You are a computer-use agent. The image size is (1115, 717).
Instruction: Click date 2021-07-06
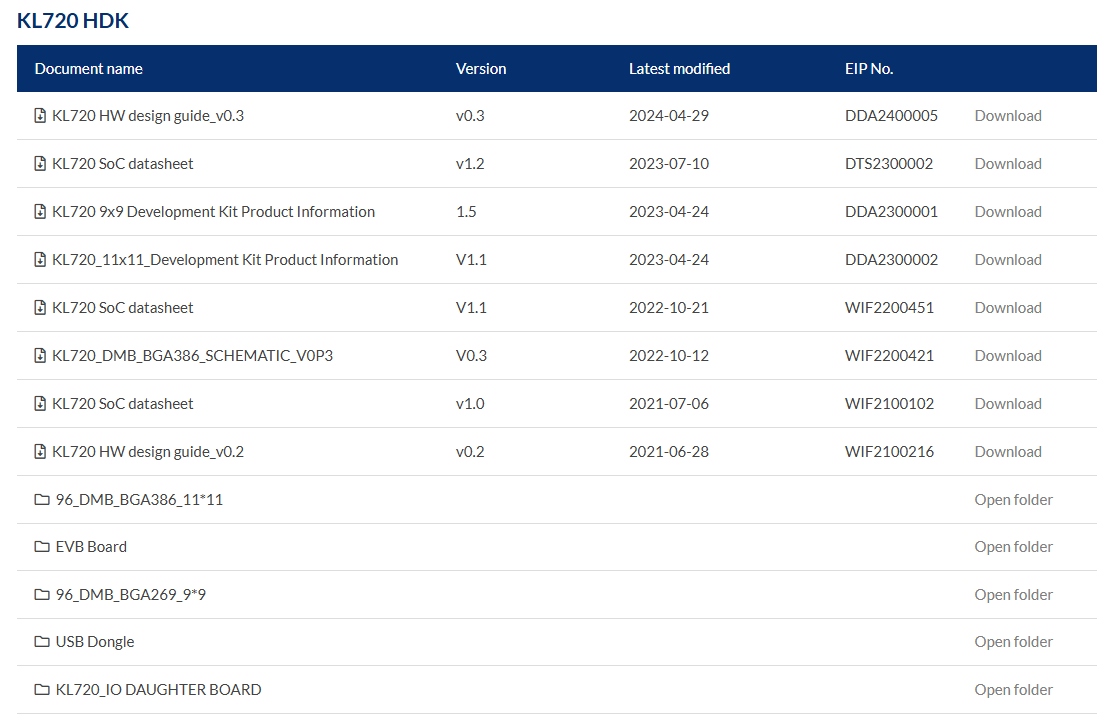click(668, 403)
